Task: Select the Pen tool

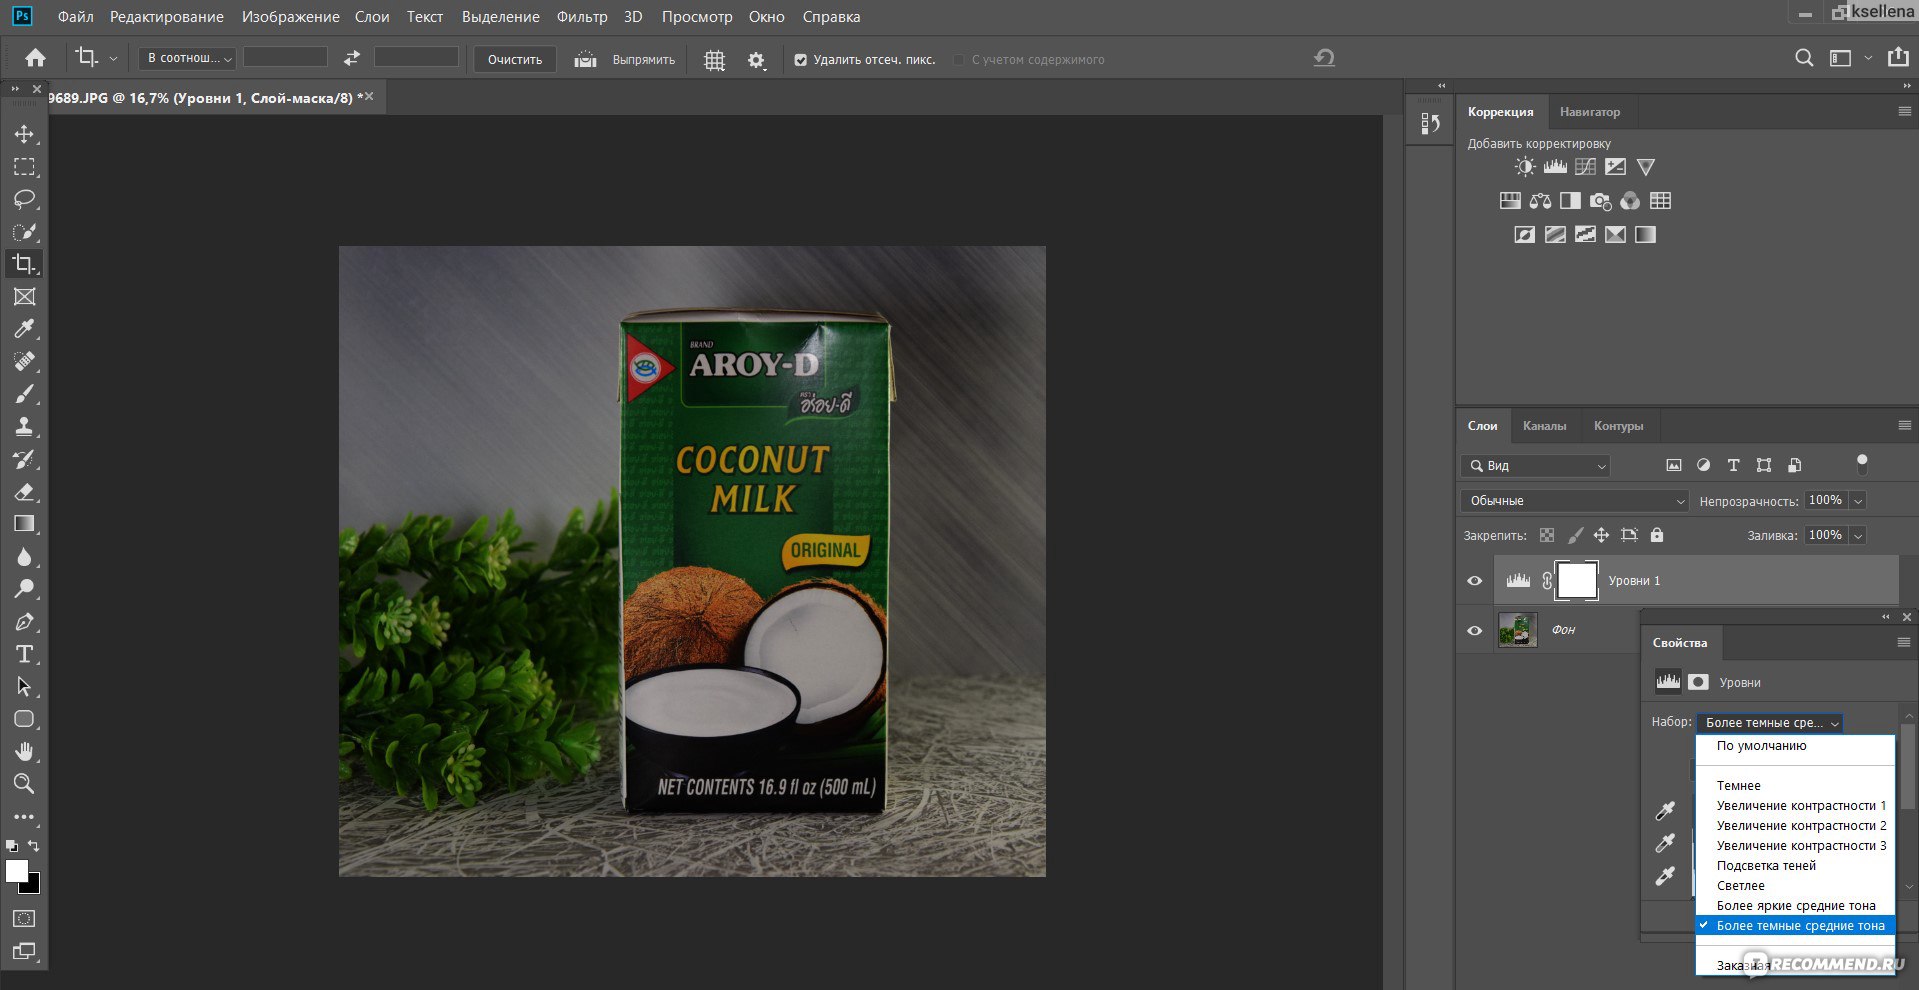Action: [24, 622]
